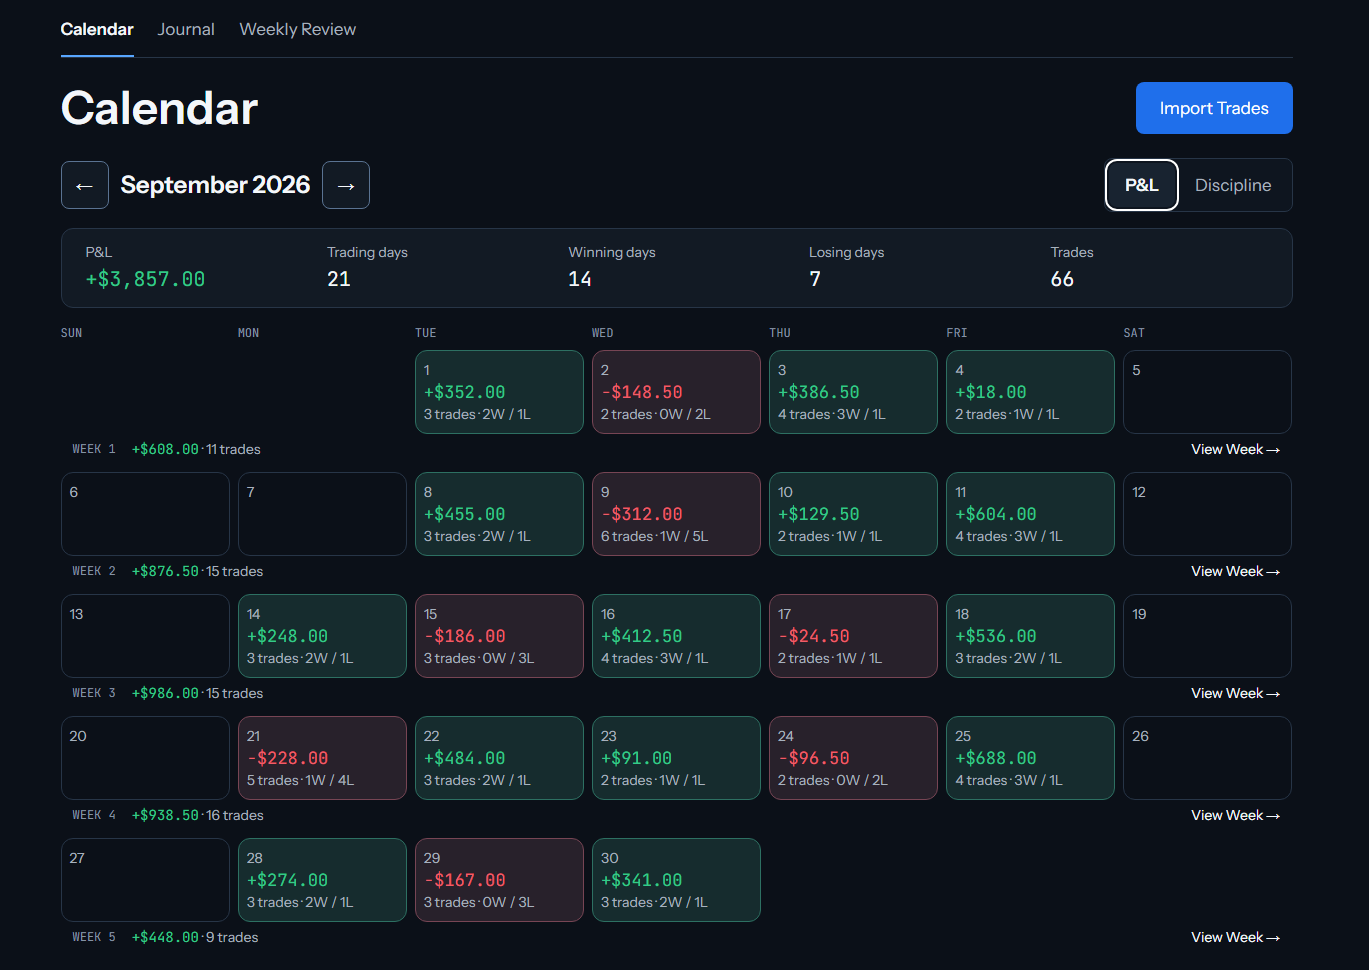View Week 1 details
This screenshot has height=970, width=1369.
(x=1235, y=449)
